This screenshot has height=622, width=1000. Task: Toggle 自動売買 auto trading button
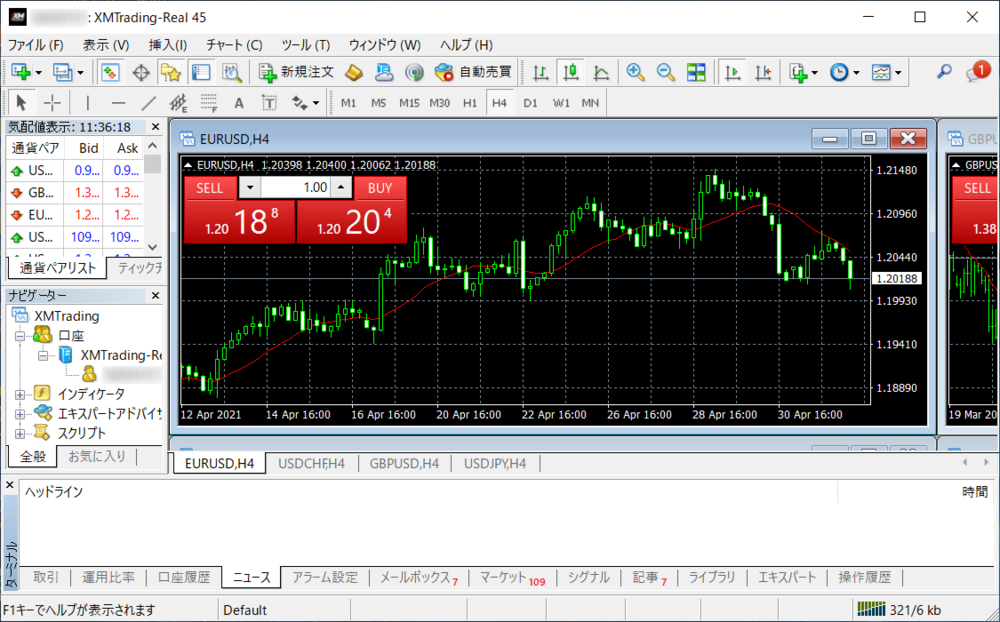point(473,72)
